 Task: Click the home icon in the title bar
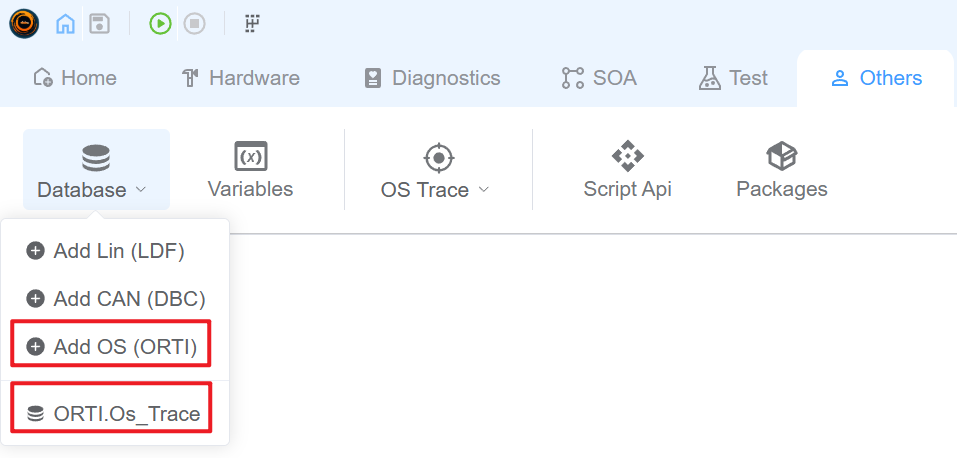(65, 23)
